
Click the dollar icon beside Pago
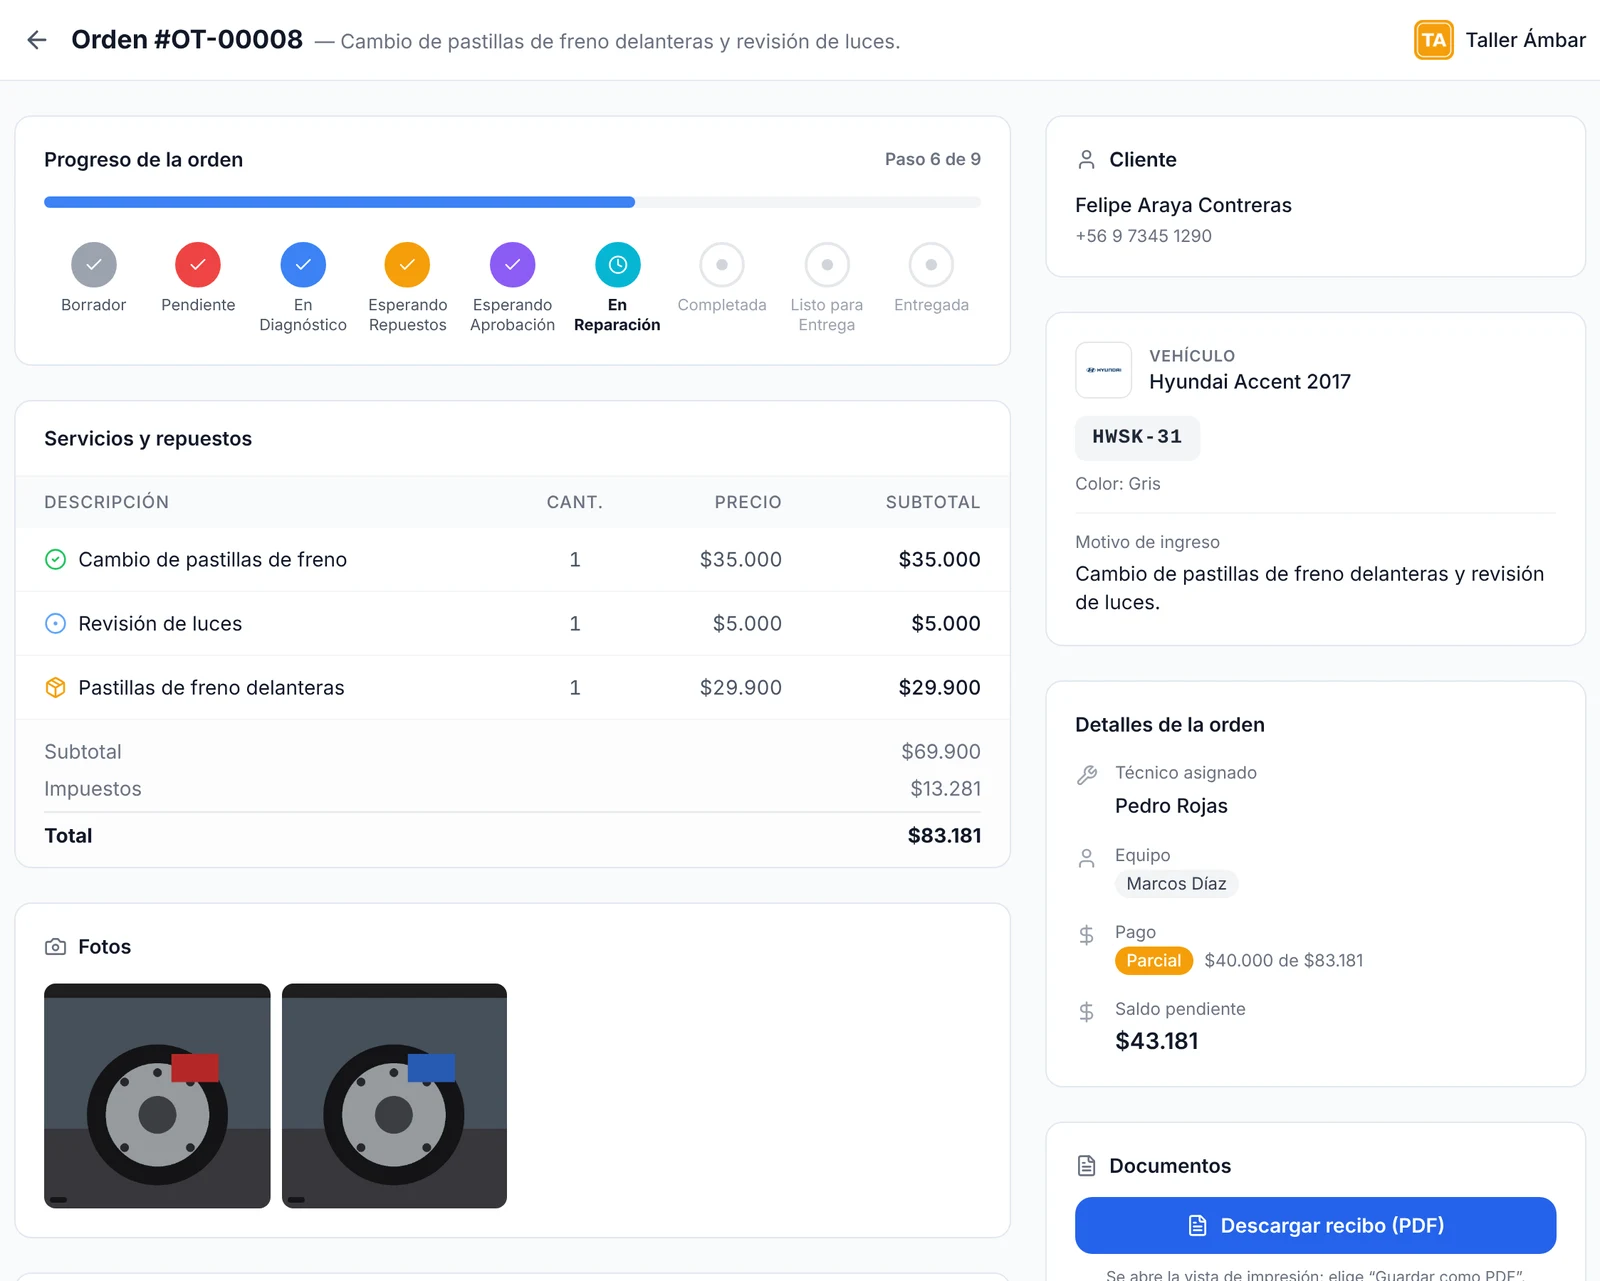pyautogui.click(x=1087, y=935)
